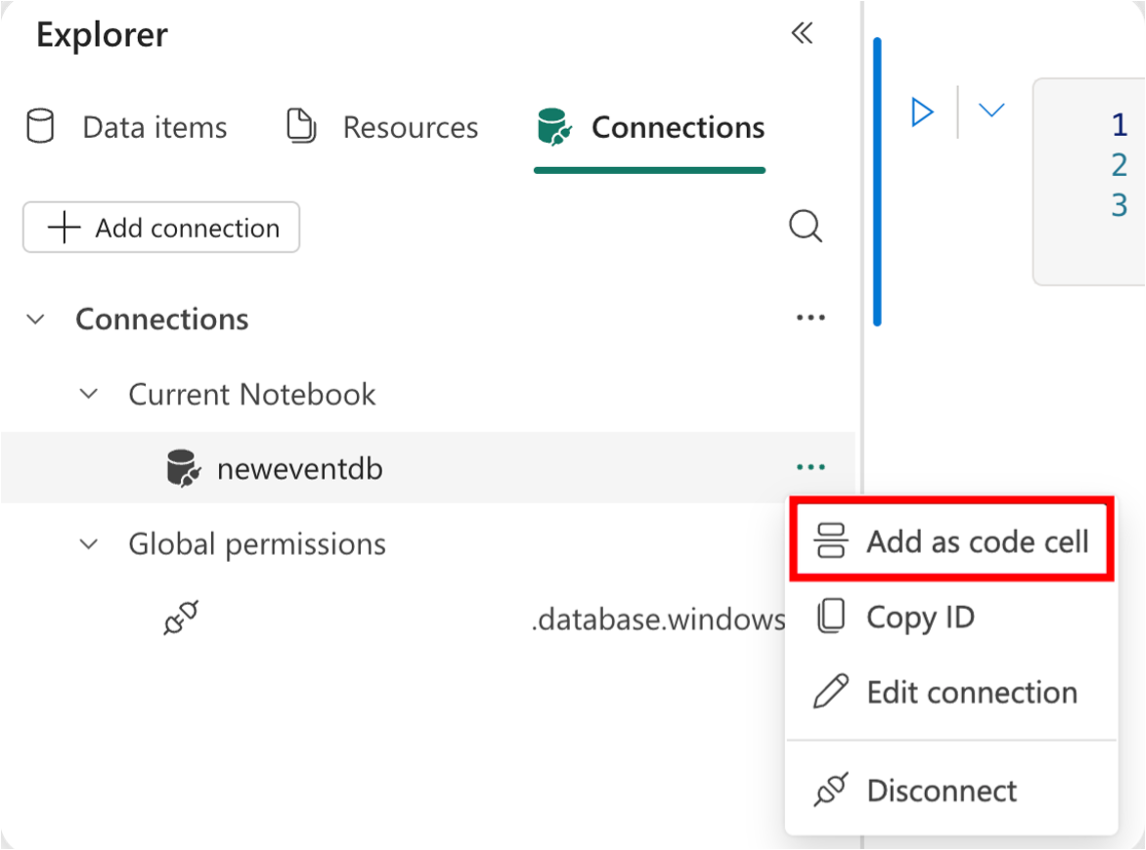Collapse the Connections tree section
The height and width of the screenshot is (850, 1146).
35,319
